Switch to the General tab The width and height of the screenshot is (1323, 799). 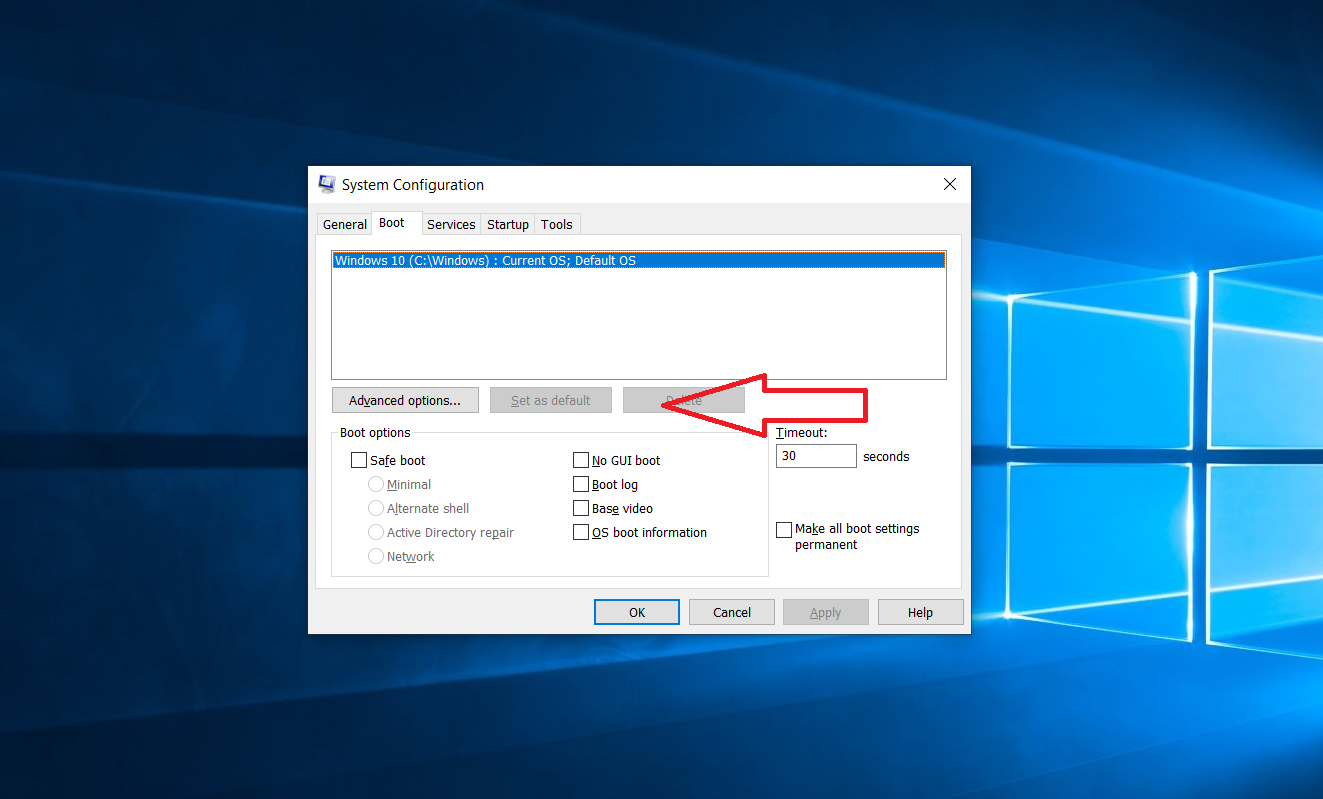345,225
